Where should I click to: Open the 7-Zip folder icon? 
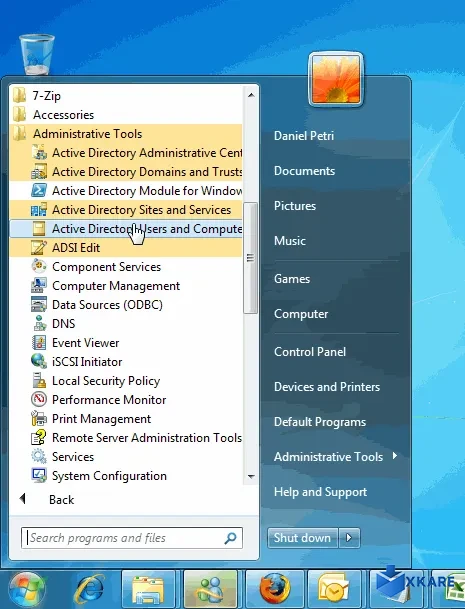tap(19, 96)
